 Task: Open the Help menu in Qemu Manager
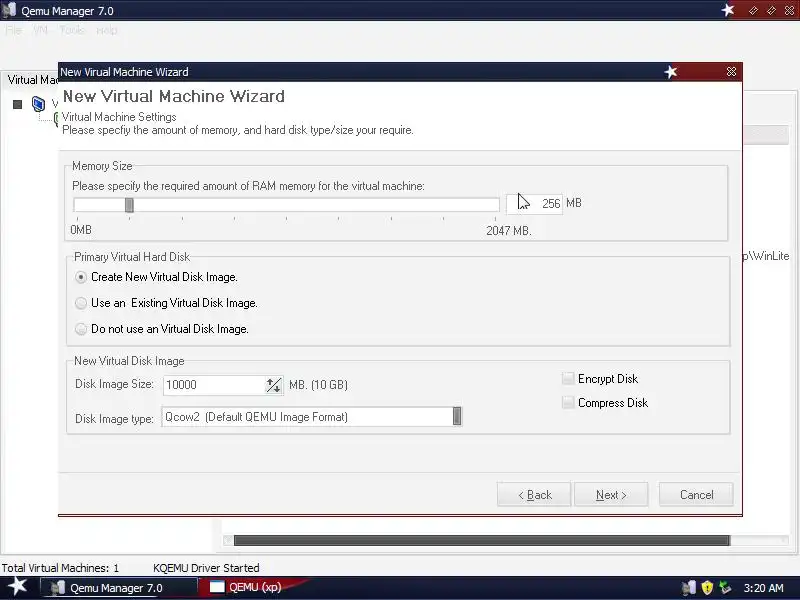[107, 30]
